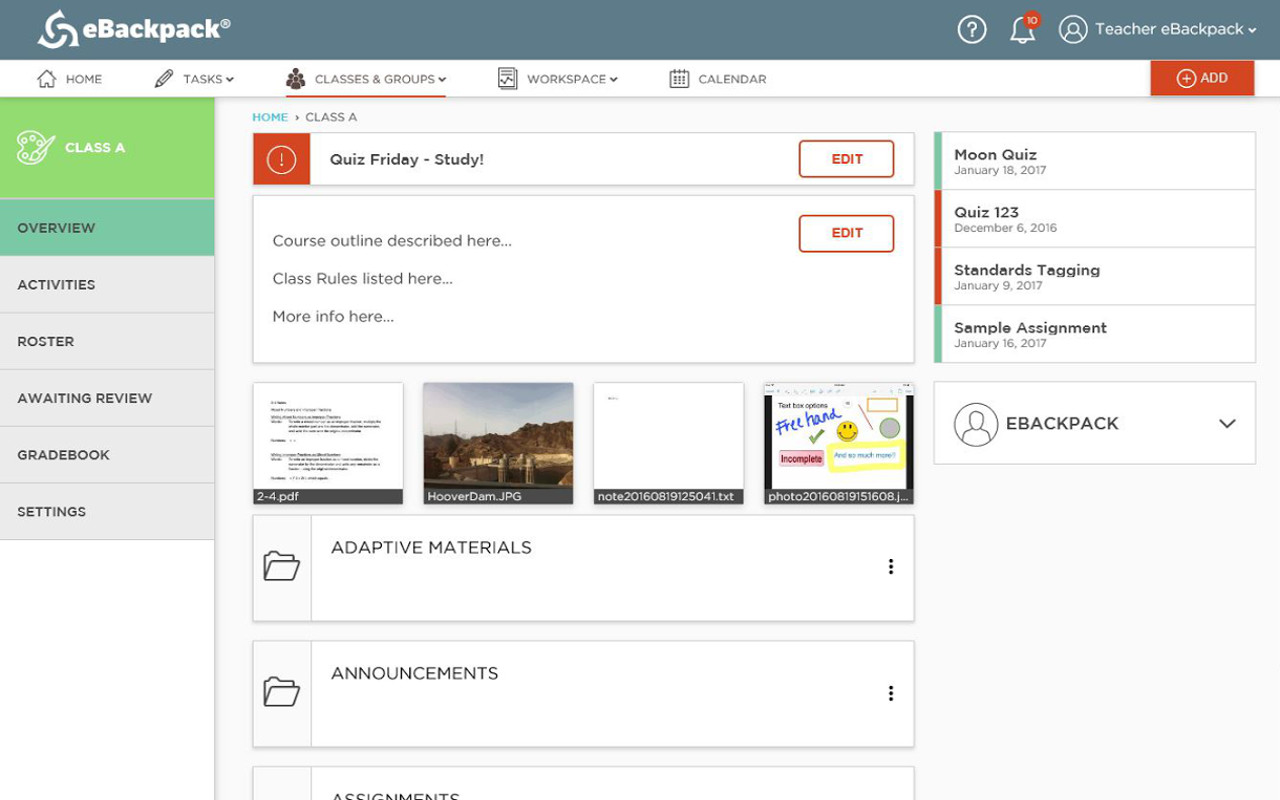Open the Tasks dropdown menu
This screenshot has height=800, width=1280.
[x=194, y=79]
